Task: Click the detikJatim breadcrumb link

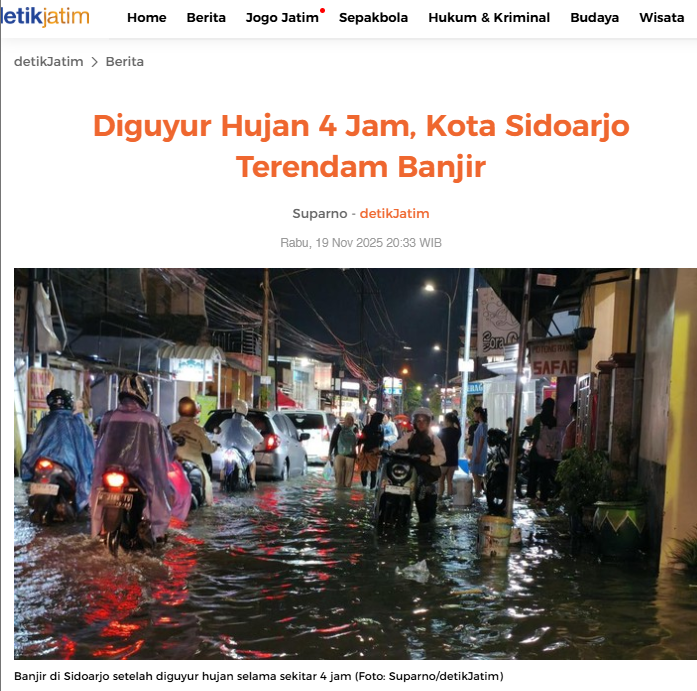Action: click(48, 61)
